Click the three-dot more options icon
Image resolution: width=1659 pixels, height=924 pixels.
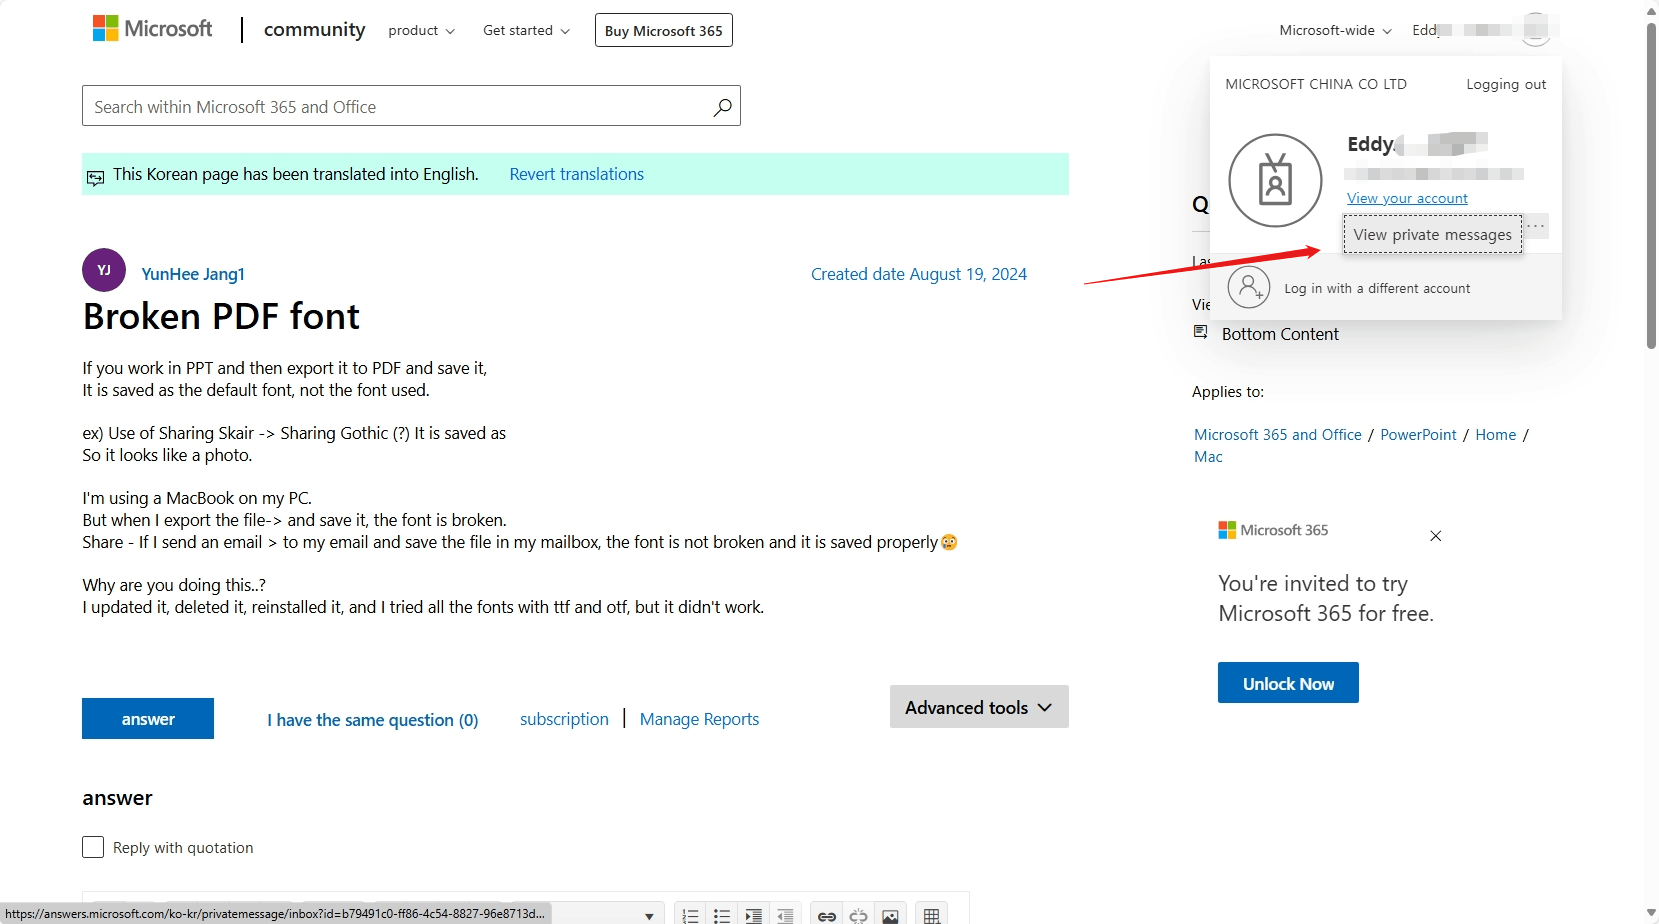pos(1537,226)
